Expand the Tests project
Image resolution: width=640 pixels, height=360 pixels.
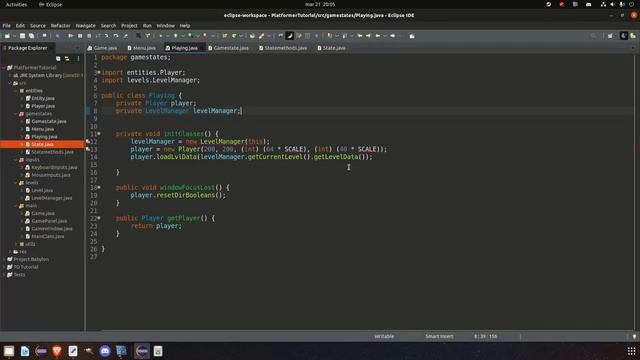[x=4, y=275]
